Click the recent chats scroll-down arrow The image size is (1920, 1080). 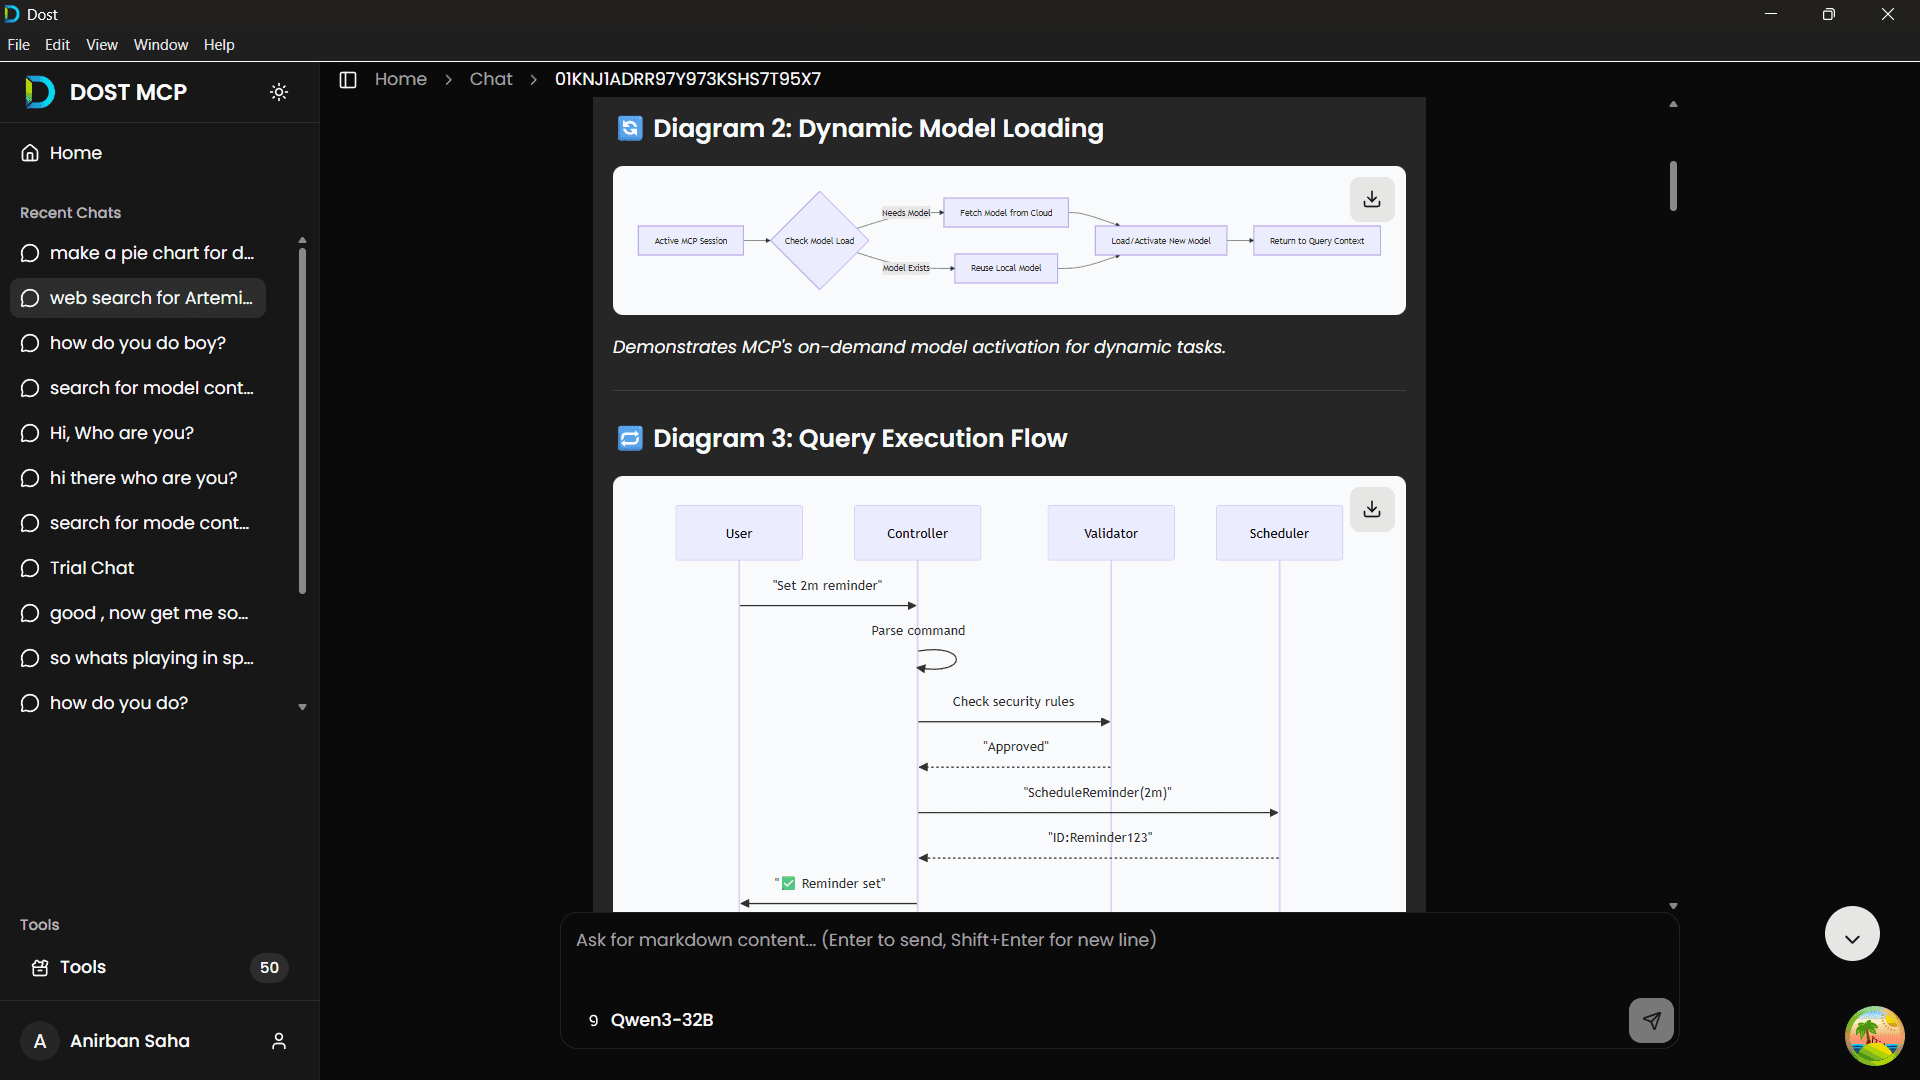pos(302,707)
